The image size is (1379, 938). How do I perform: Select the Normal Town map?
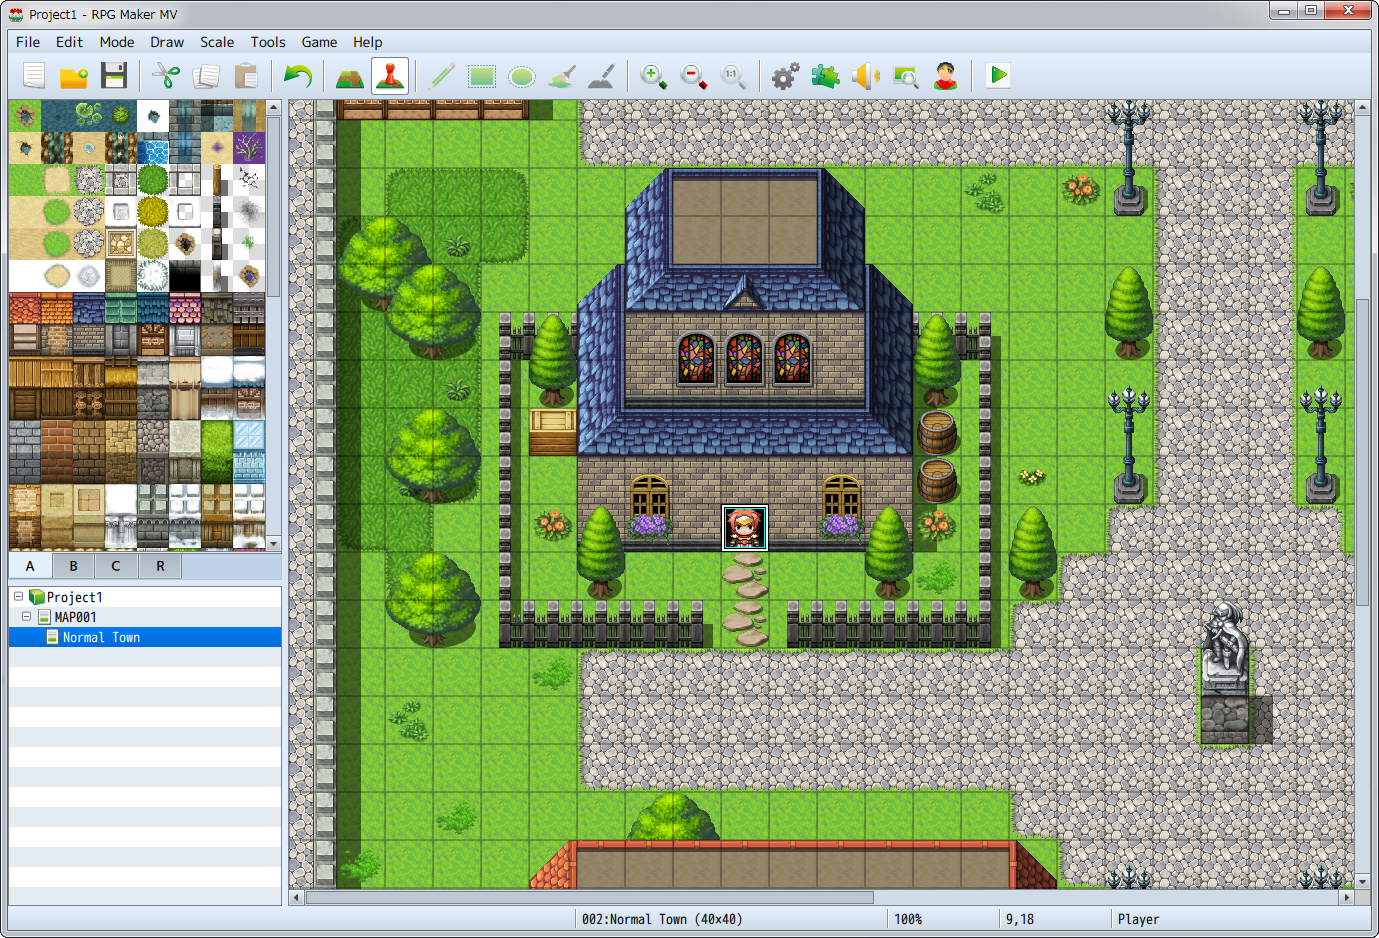click(x=101, y=637)
